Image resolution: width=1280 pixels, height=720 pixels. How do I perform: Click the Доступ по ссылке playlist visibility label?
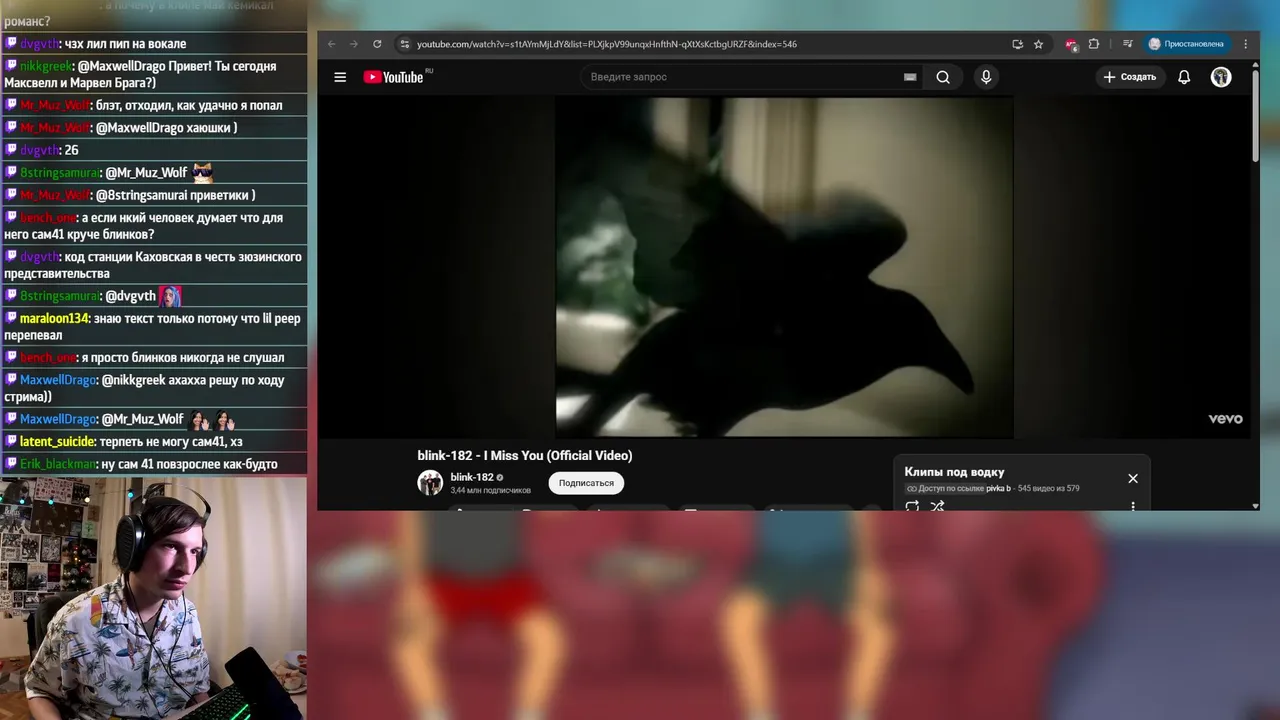tap(945, 489)
